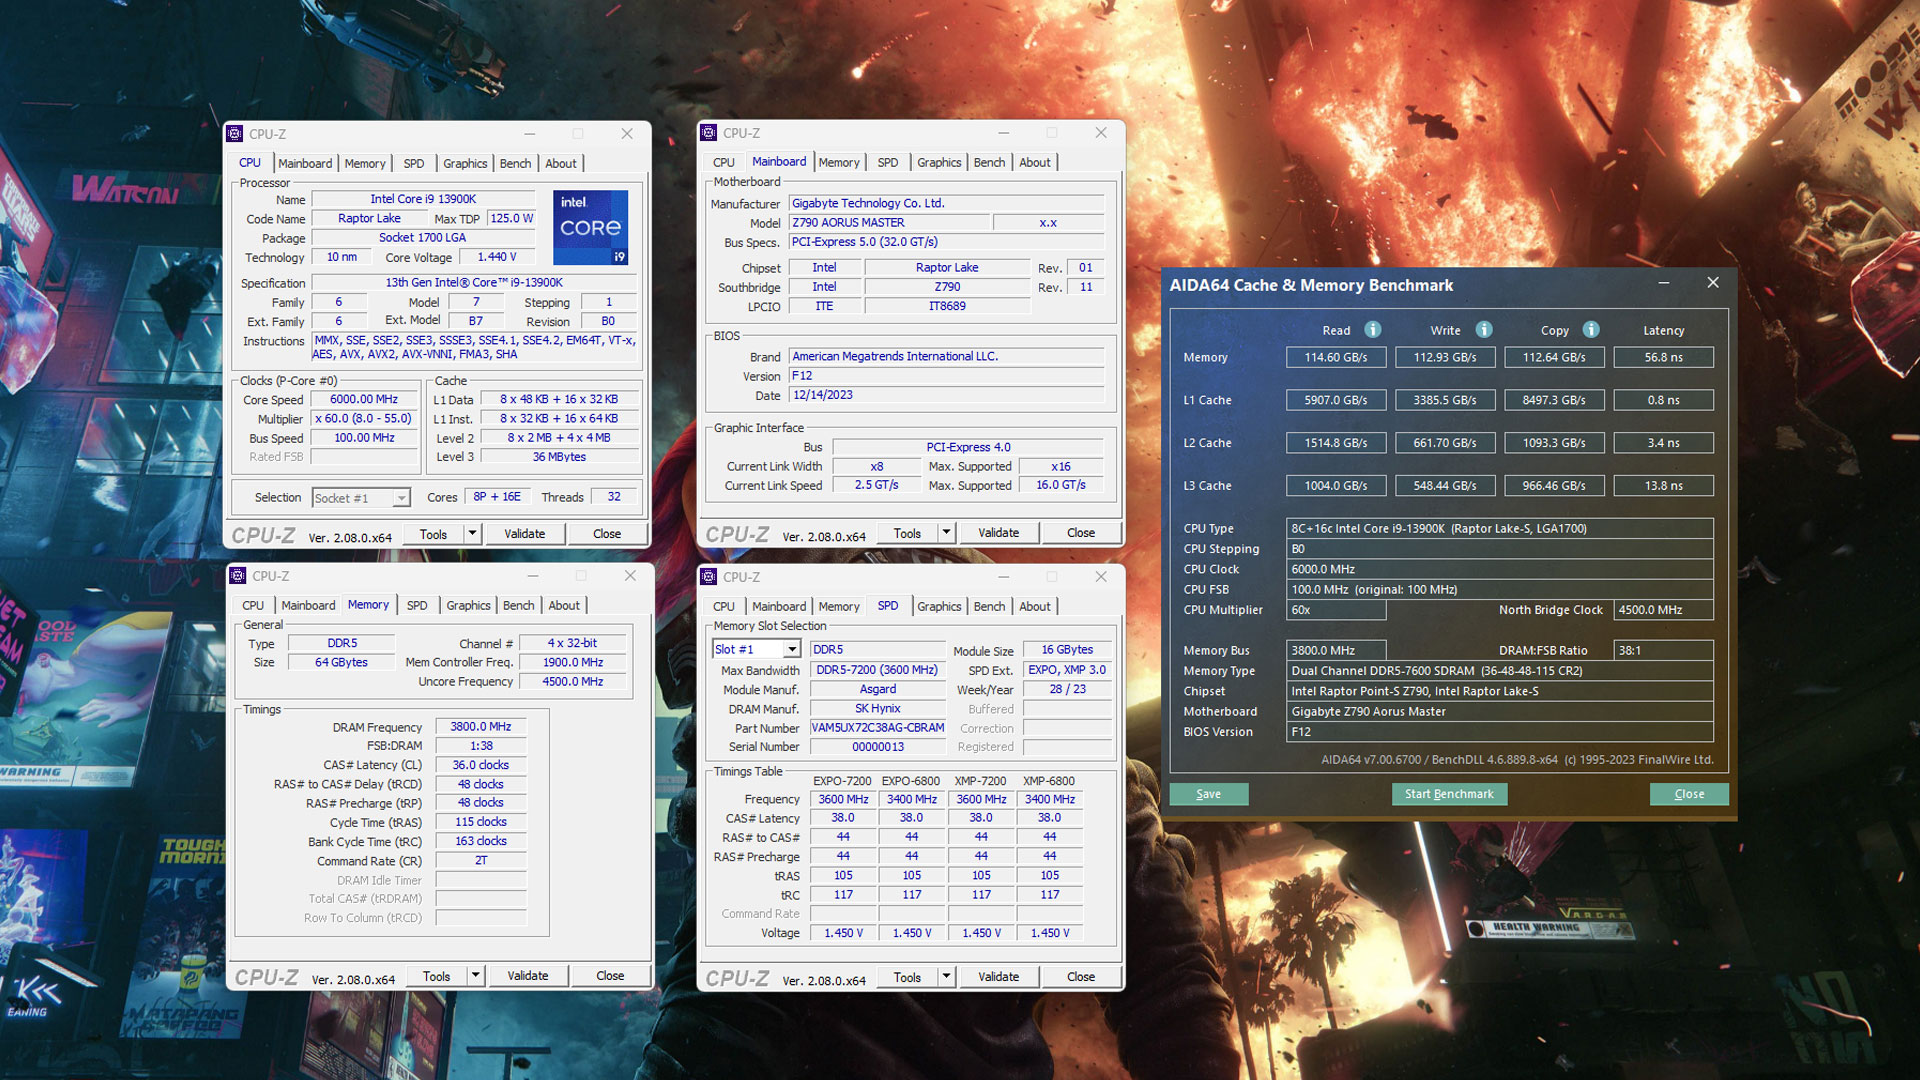Click the L1 Cache Read 5907.0 GB/s value
This screenshot has height=1080, width=1920.
pyautogui.click(x=1335, y=400)
